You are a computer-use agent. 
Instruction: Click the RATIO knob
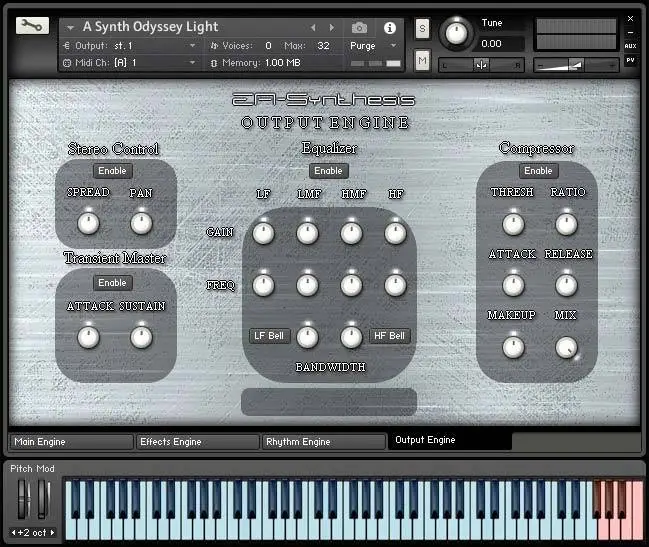pyautogui.click(x=566, y=225)
